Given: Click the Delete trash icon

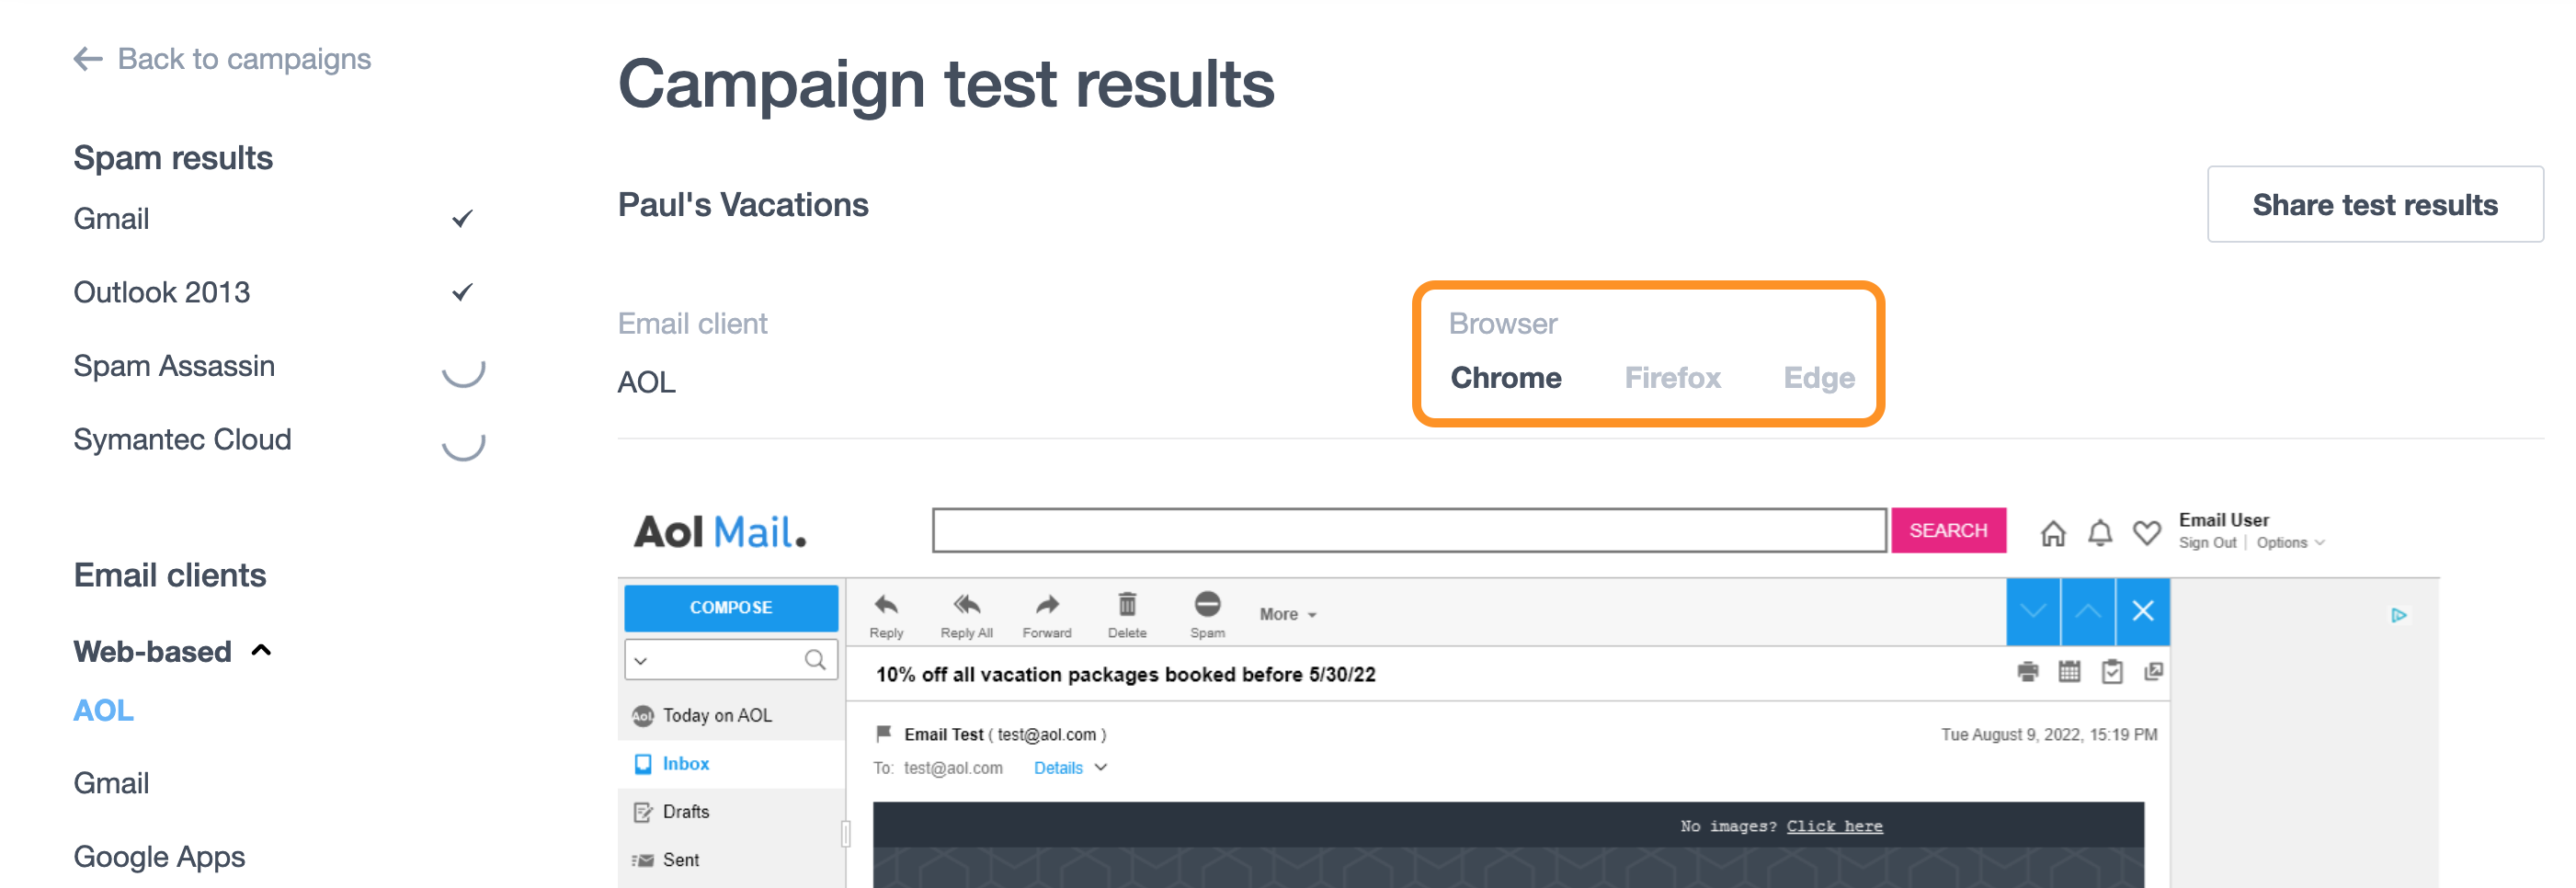Looking at the screenshot, I should point(1127,605).
